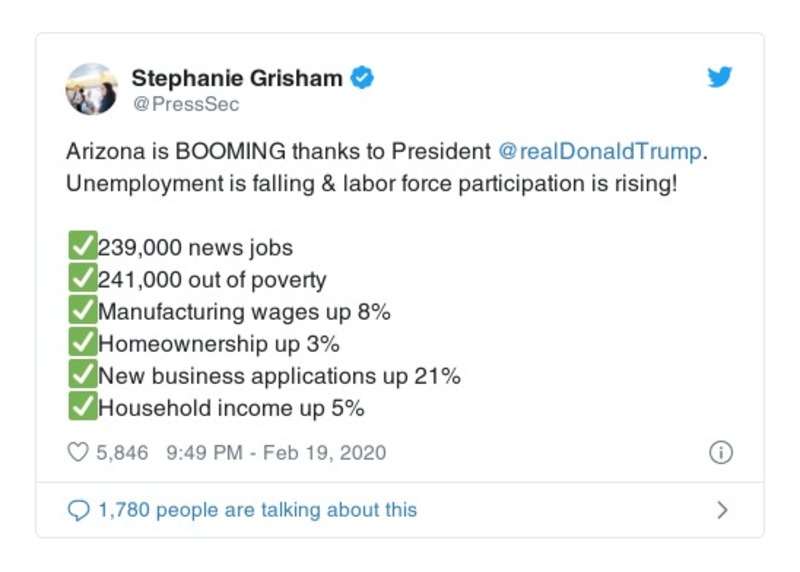Open the 9:49 PM - Feb 19, 2020 timestamp

tap(276, 453)
